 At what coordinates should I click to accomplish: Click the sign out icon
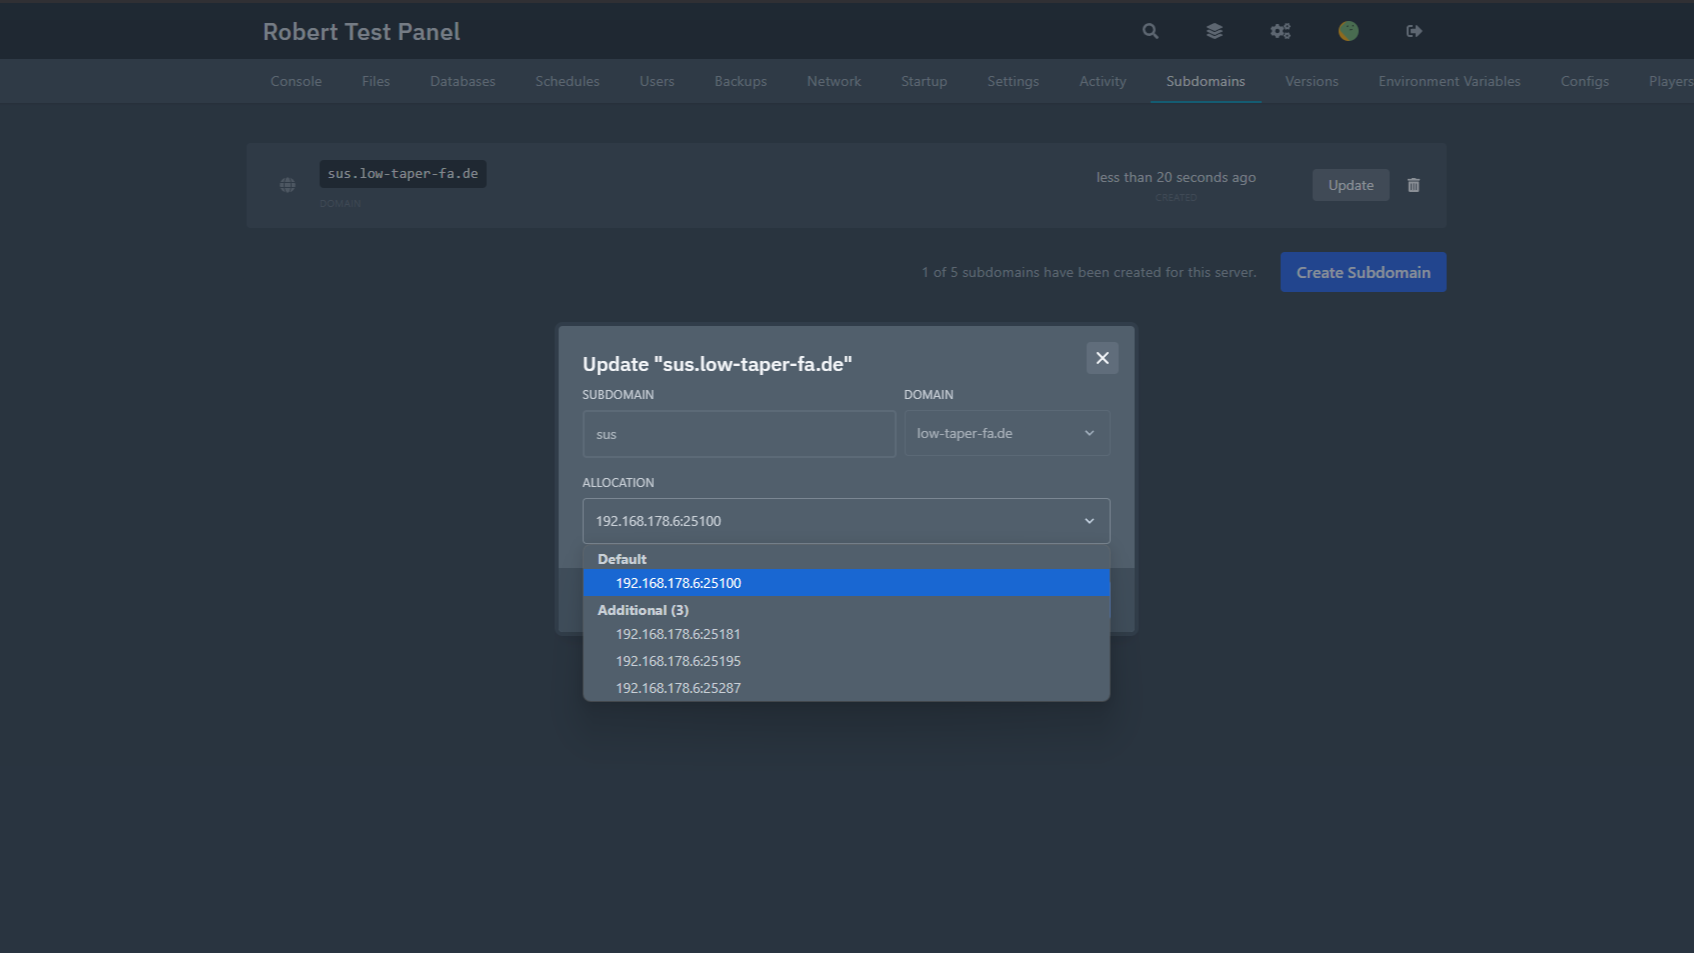1414,31
